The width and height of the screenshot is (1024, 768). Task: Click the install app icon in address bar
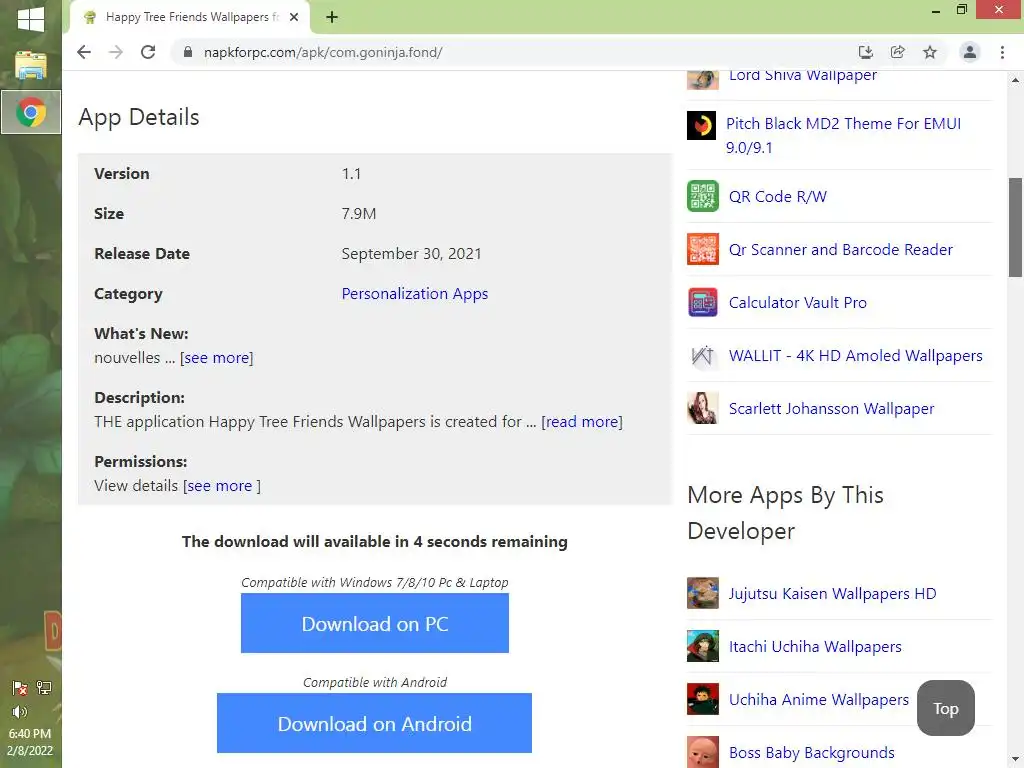coord(865,52)
